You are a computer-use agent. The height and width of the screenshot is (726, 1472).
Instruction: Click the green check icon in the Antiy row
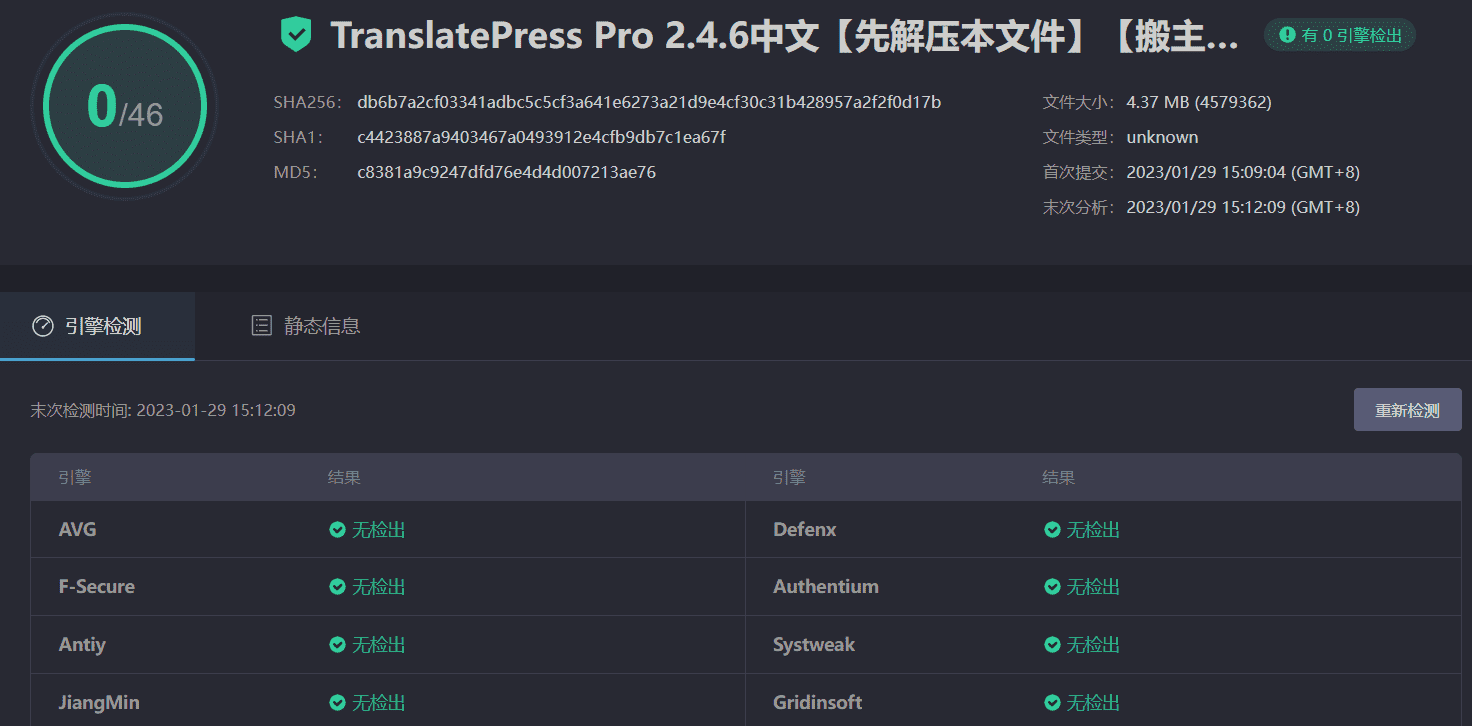coord(338,645)
